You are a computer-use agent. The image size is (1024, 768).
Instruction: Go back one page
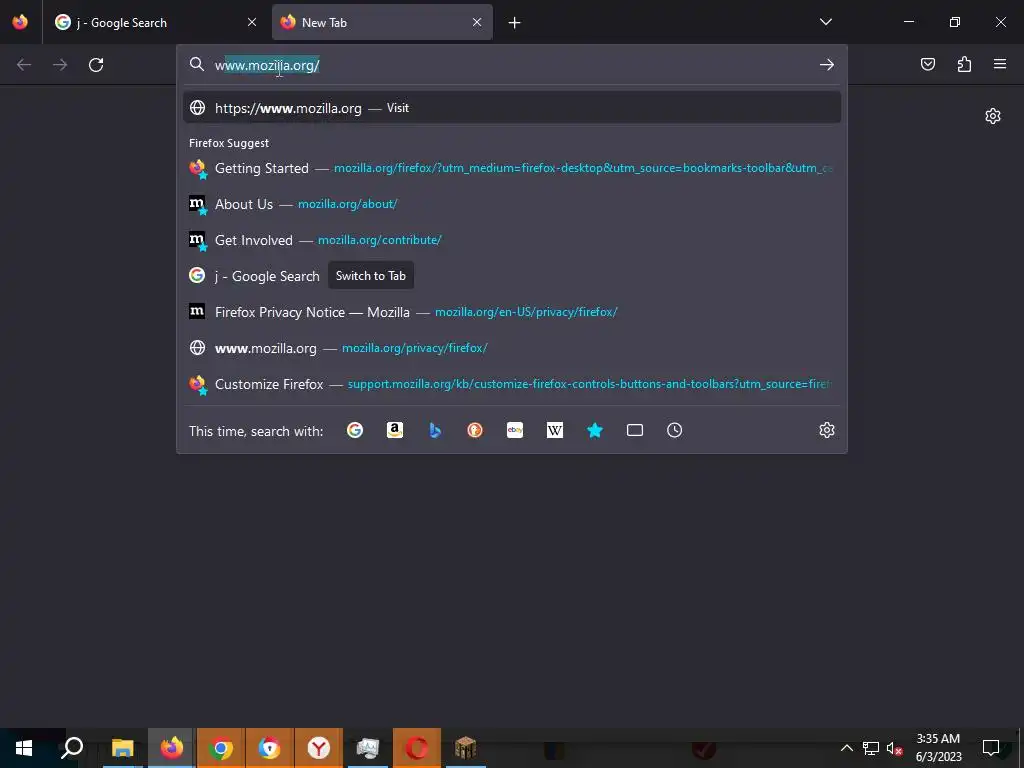(24, 65)
